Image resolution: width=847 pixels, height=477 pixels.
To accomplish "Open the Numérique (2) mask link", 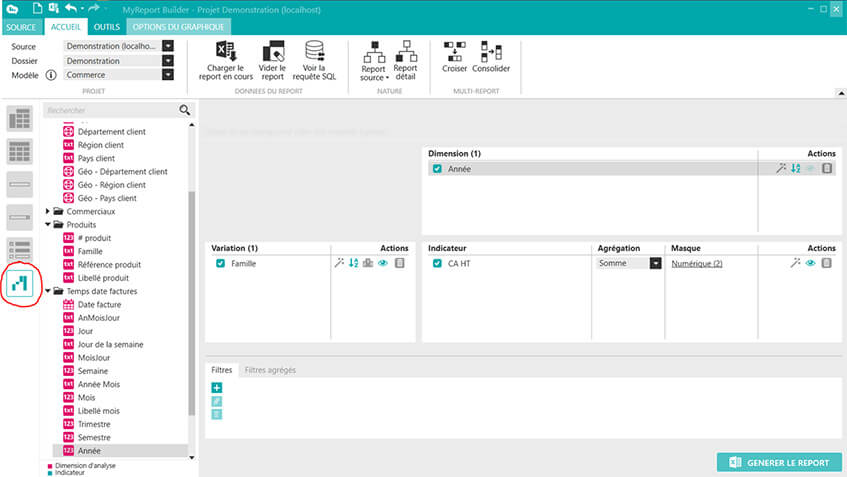I will click(x=697, y=264).
